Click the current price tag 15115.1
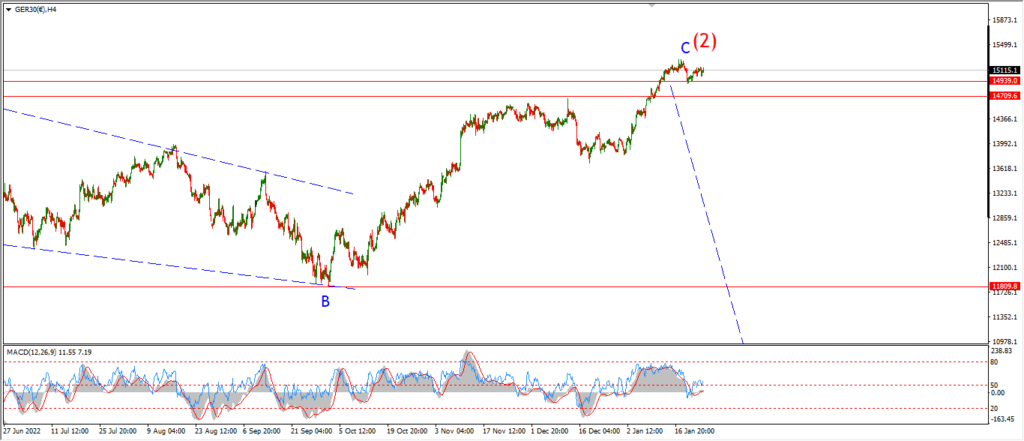The image size is (1024, 441). point(1003,70)
